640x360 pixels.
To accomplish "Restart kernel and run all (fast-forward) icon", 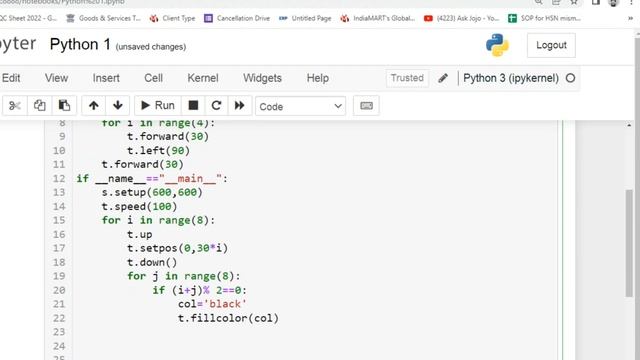I will point(240,106).
